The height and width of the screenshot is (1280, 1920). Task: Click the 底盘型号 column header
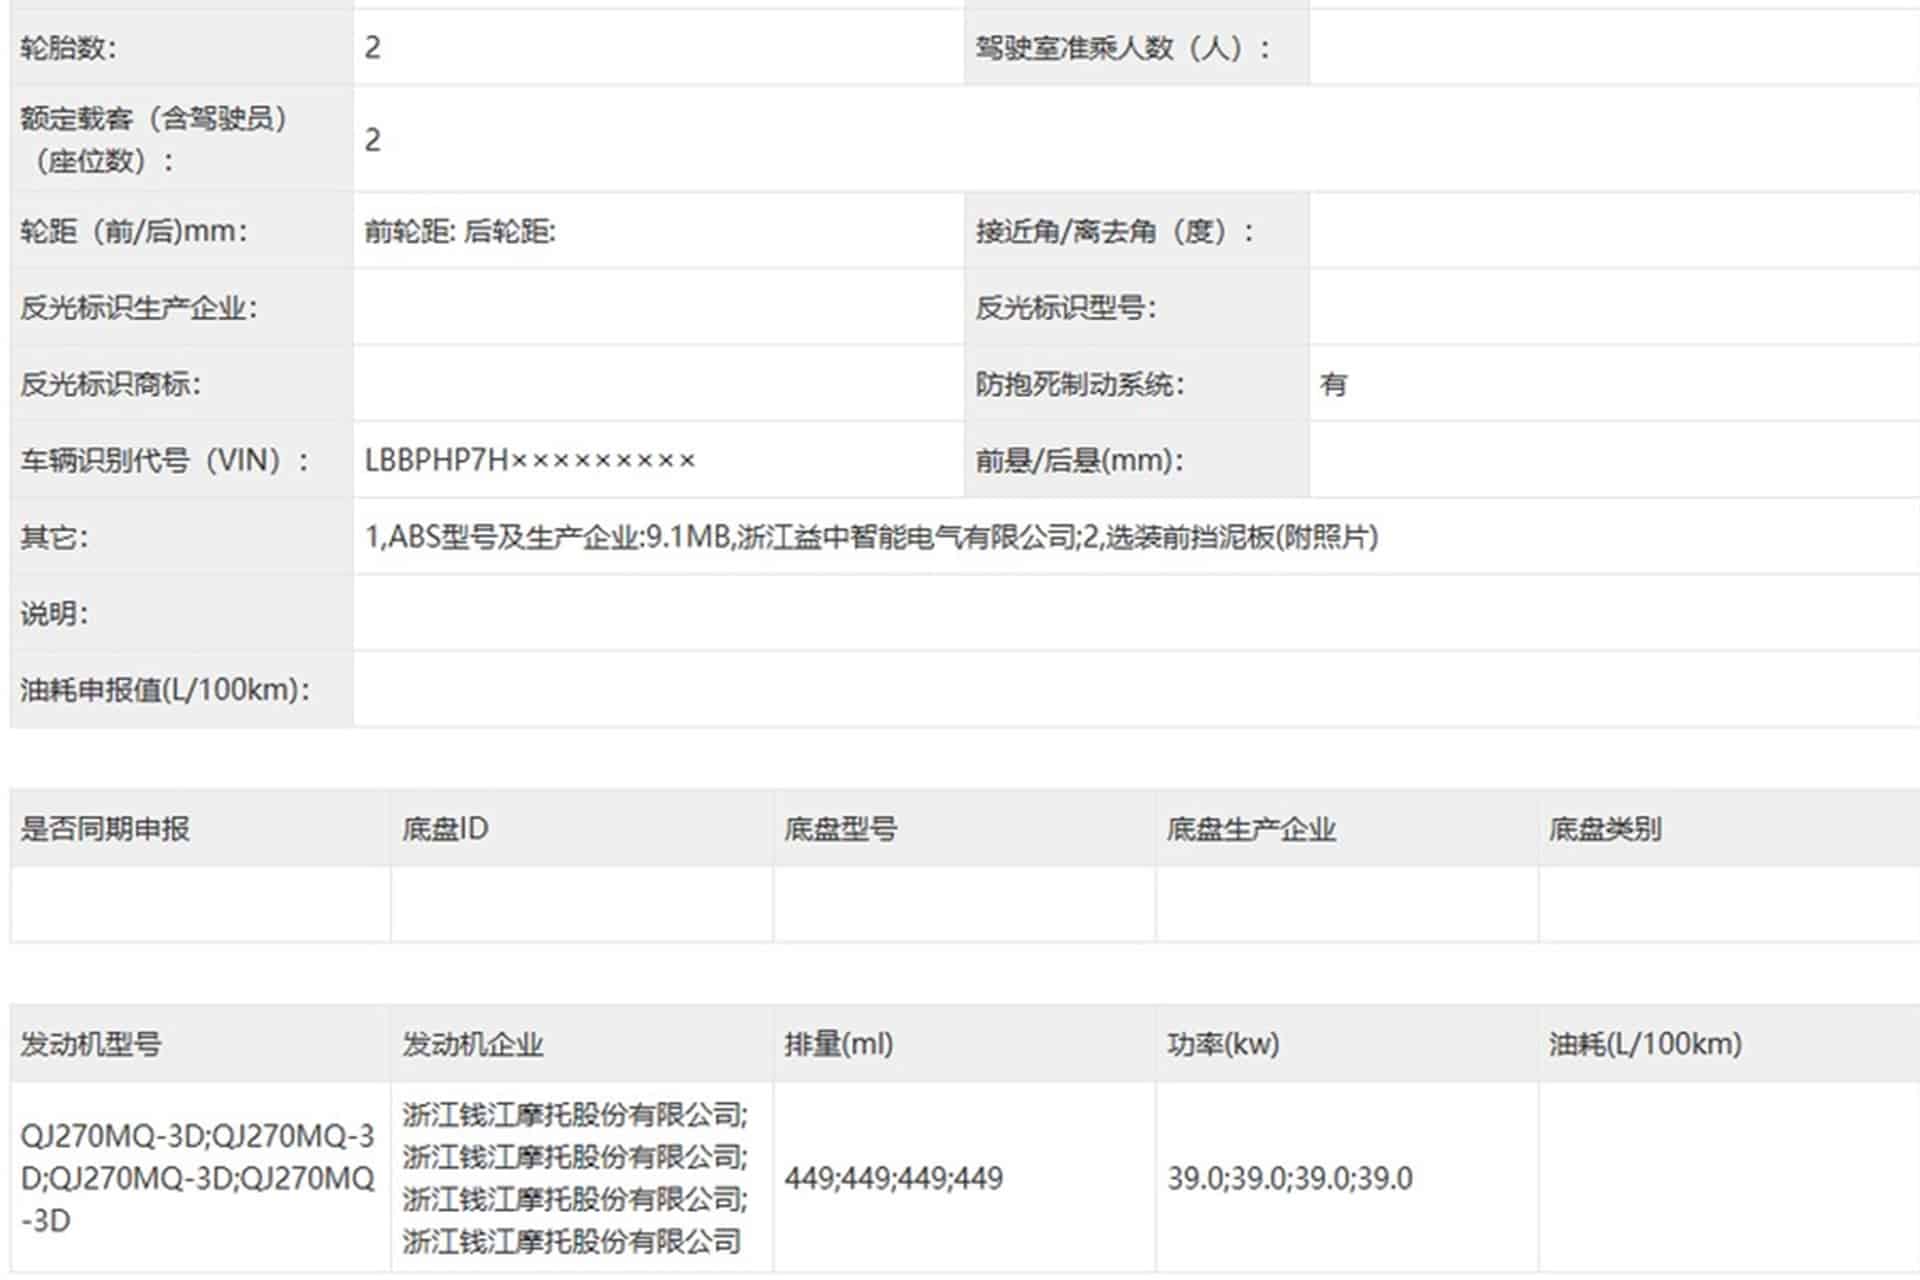pos(840,828)
